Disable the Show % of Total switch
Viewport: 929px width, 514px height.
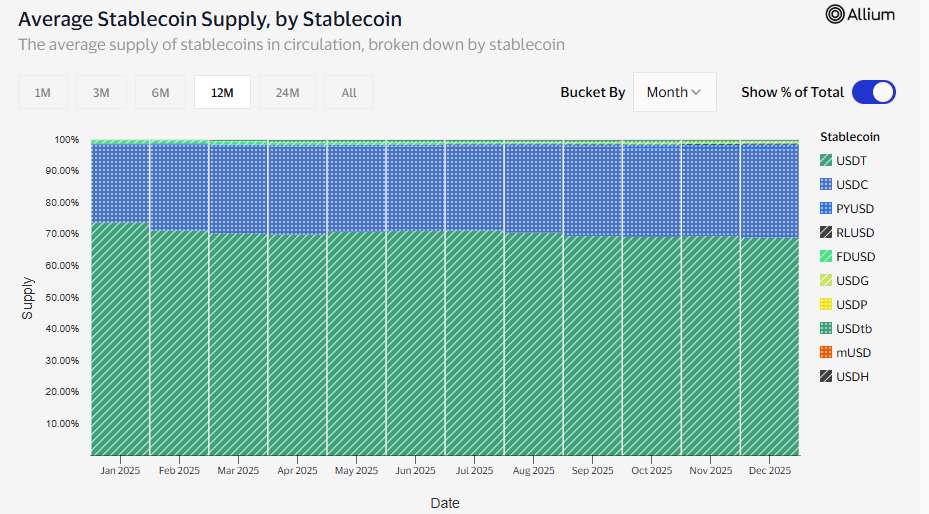873,92
